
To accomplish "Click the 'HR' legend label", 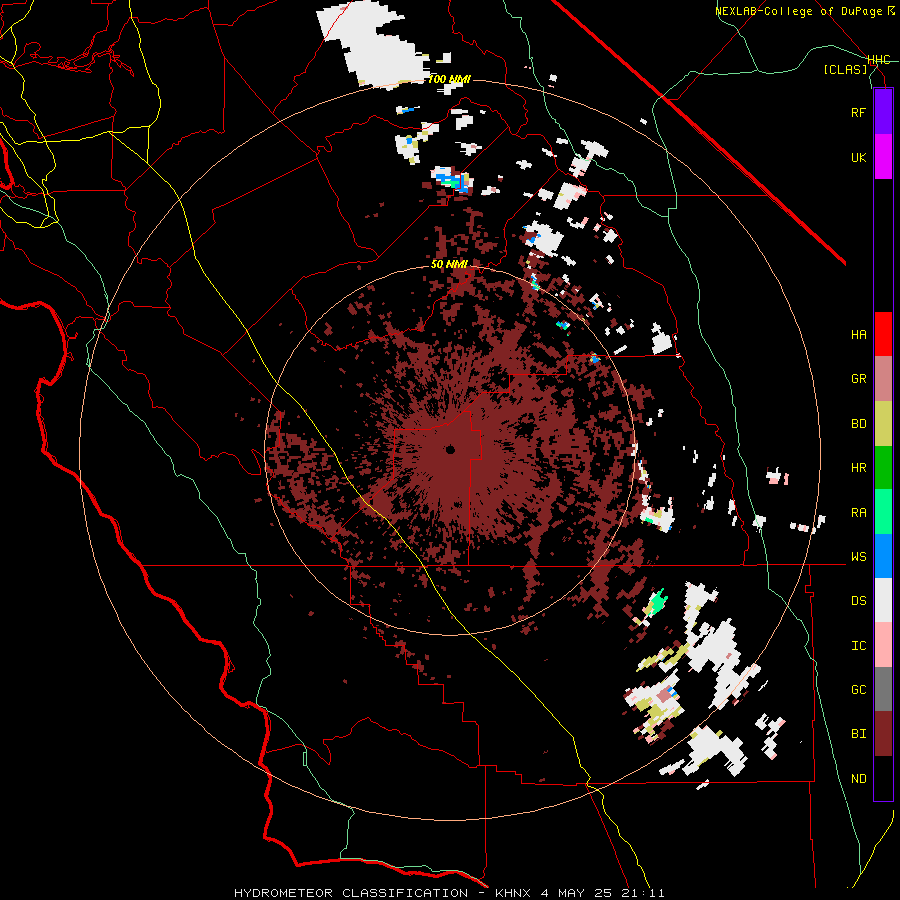I will 858,468.
